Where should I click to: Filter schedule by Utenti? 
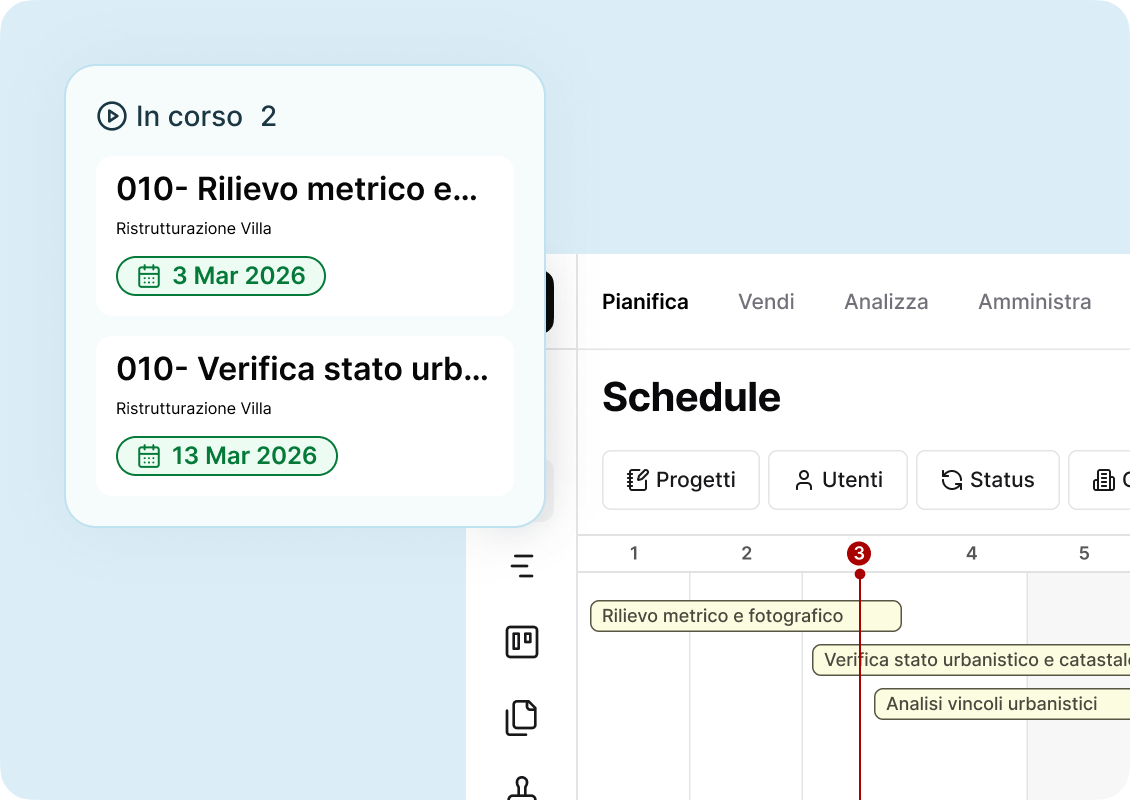tap(837, 480)
